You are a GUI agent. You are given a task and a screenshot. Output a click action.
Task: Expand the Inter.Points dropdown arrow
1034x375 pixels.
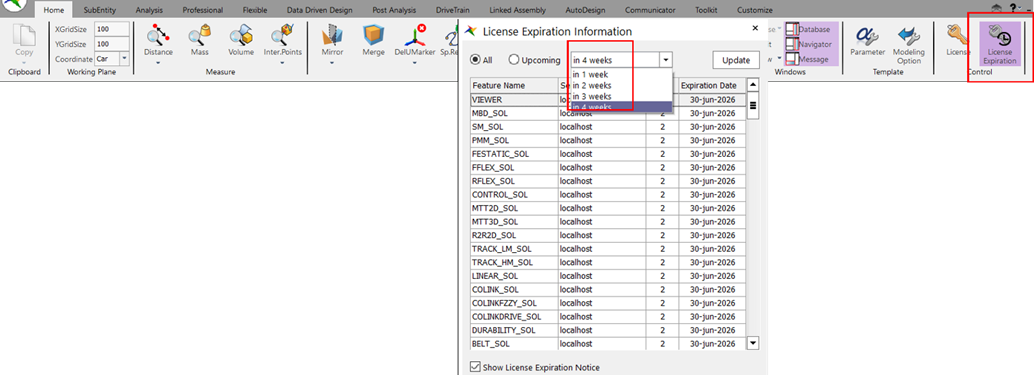282,63
